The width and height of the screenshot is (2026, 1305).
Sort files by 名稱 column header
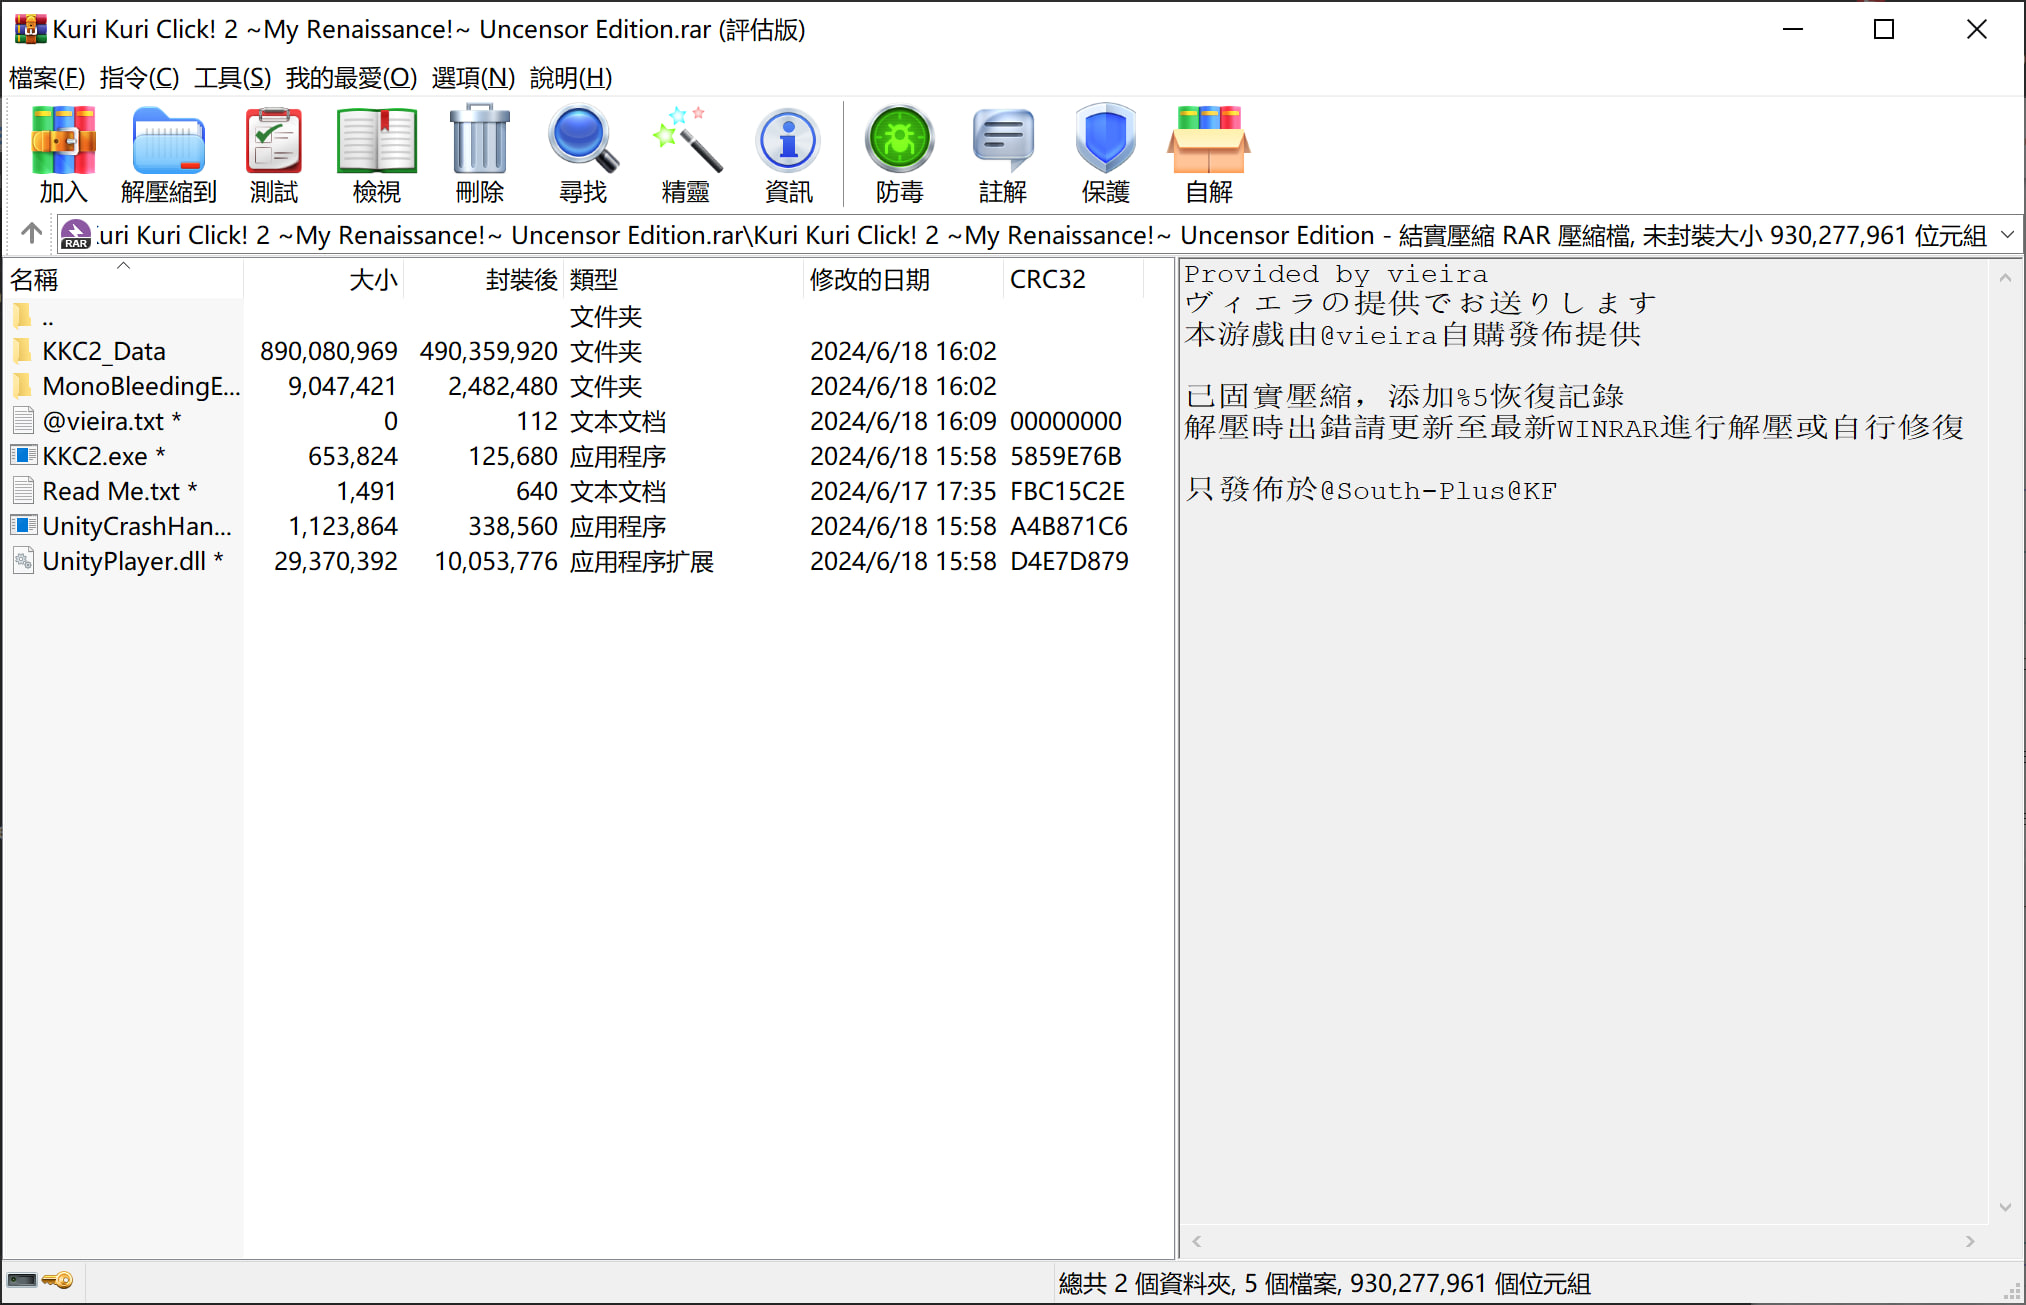coord(35,280)
